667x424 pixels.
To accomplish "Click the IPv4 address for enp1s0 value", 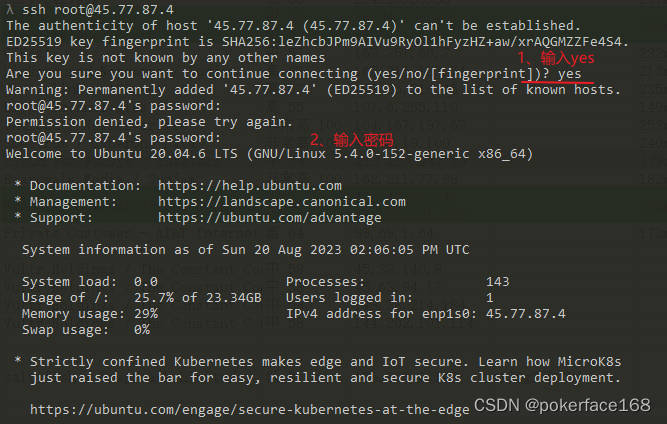I will point(525,313).
